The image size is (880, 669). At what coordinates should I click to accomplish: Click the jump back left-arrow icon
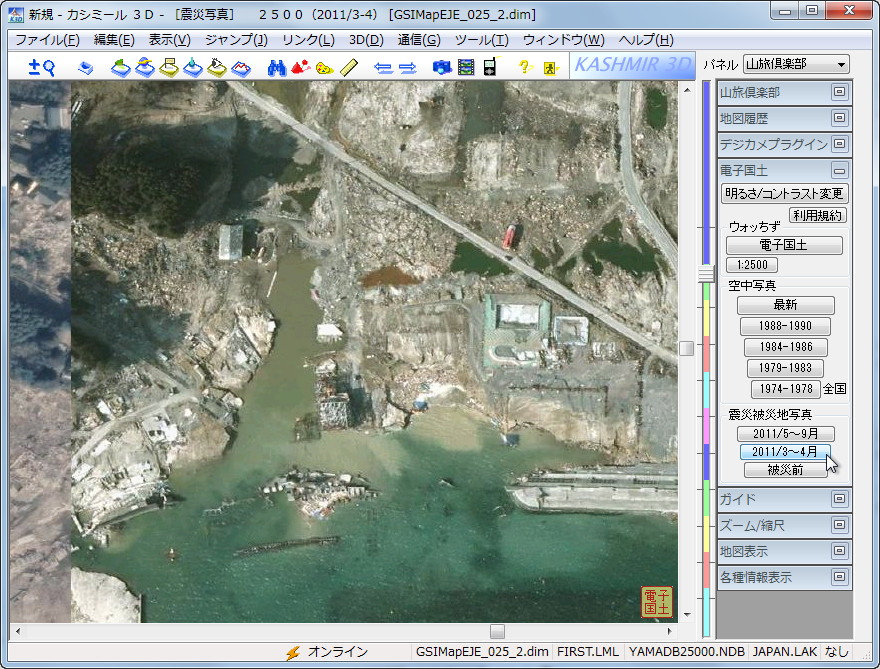[384, 66]
